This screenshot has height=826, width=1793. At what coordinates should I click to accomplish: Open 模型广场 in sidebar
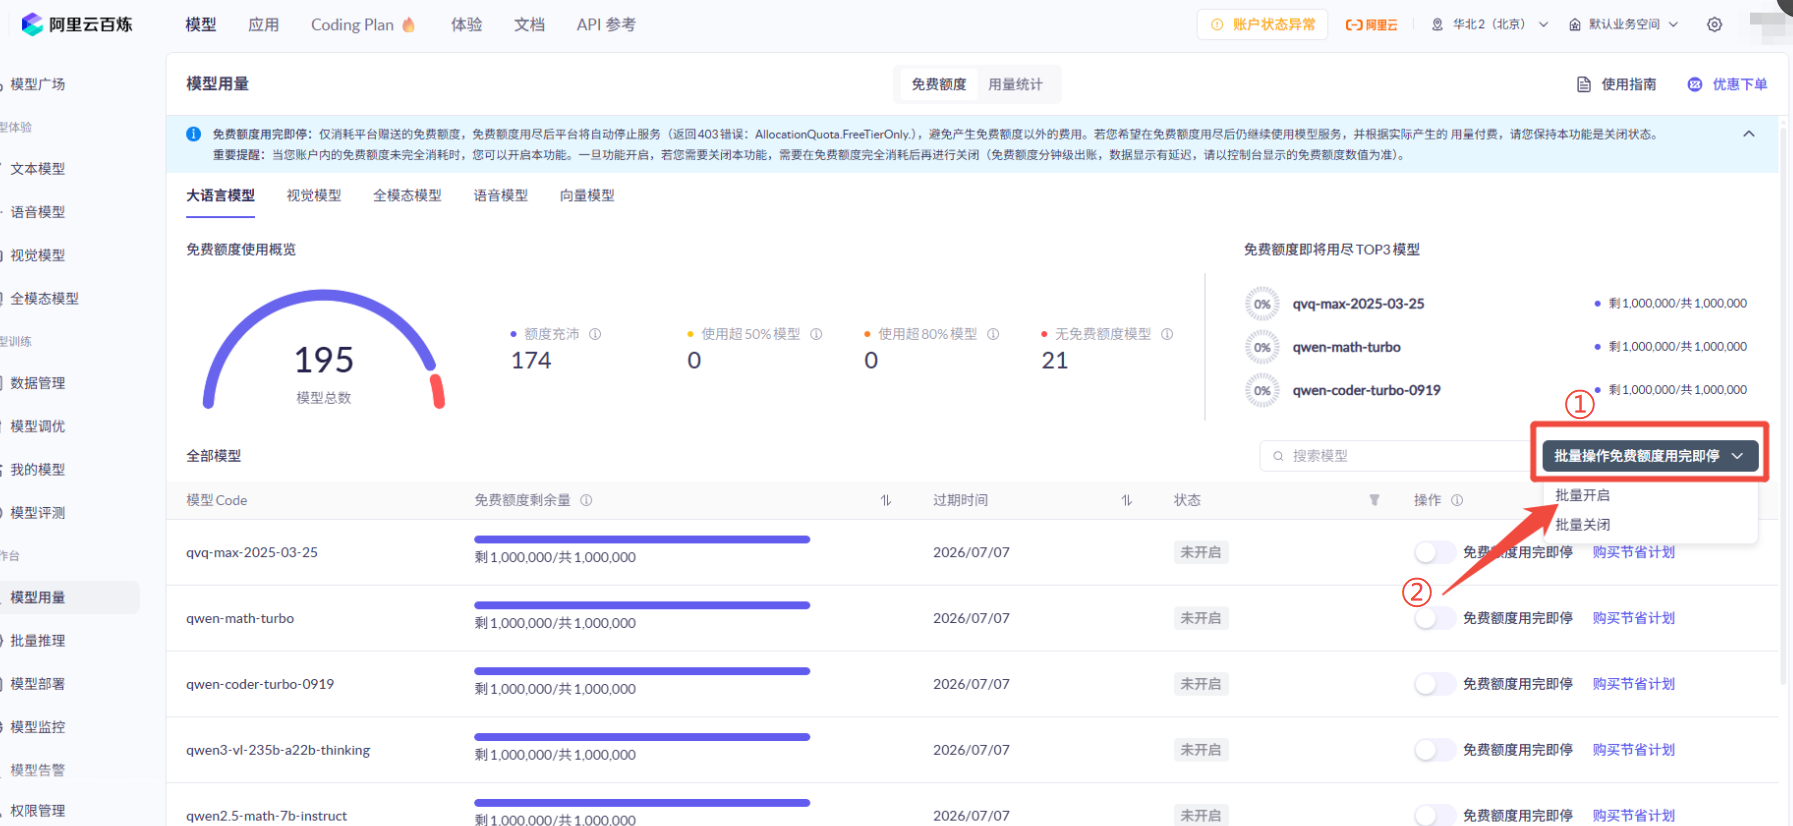click(x=38, y=84)
